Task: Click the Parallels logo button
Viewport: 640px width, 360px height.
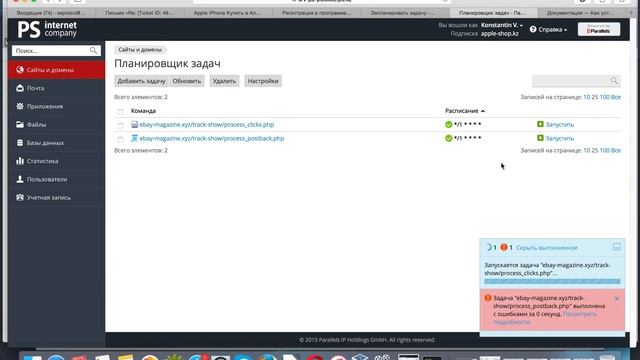Action: pyautogui.click(x=599, y=29)
